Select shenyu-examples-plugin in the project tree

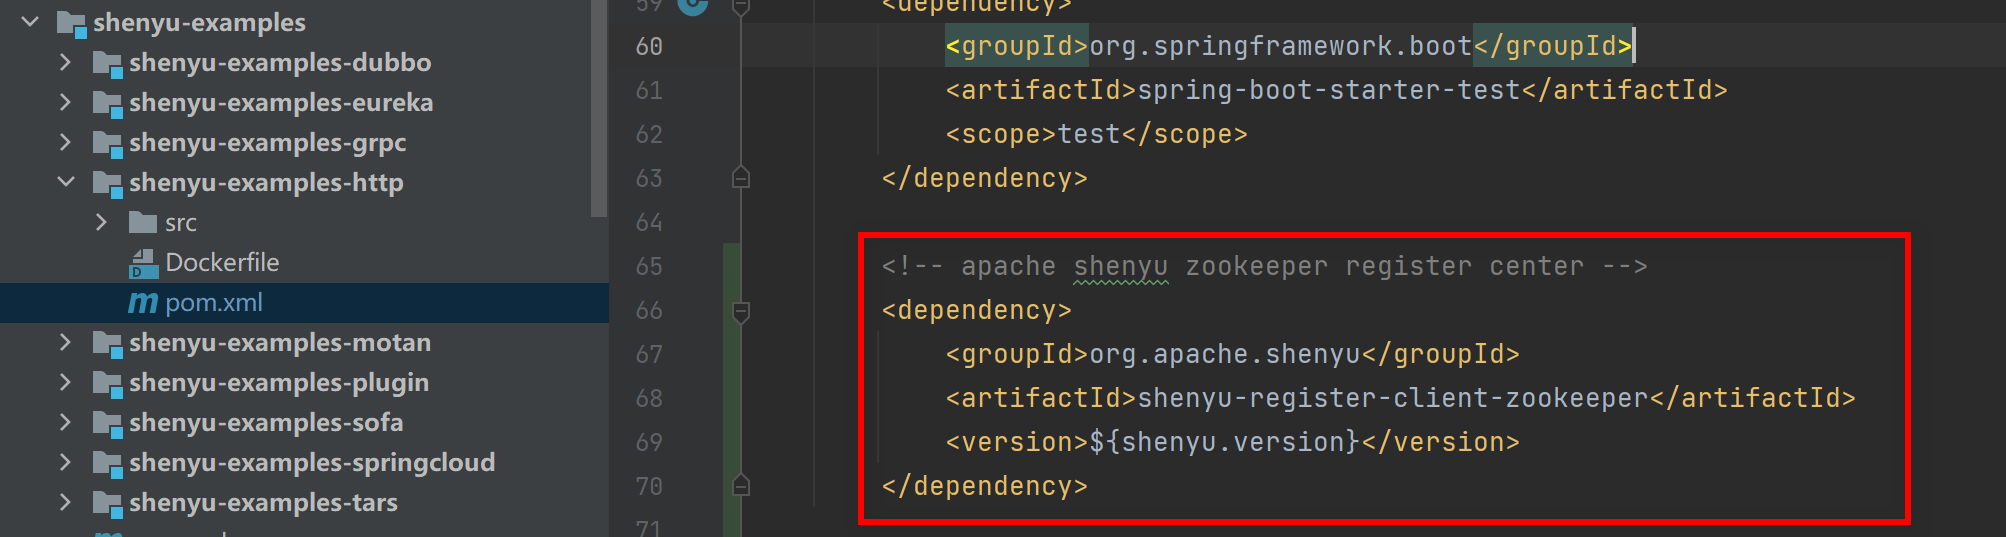click(278, 383)
